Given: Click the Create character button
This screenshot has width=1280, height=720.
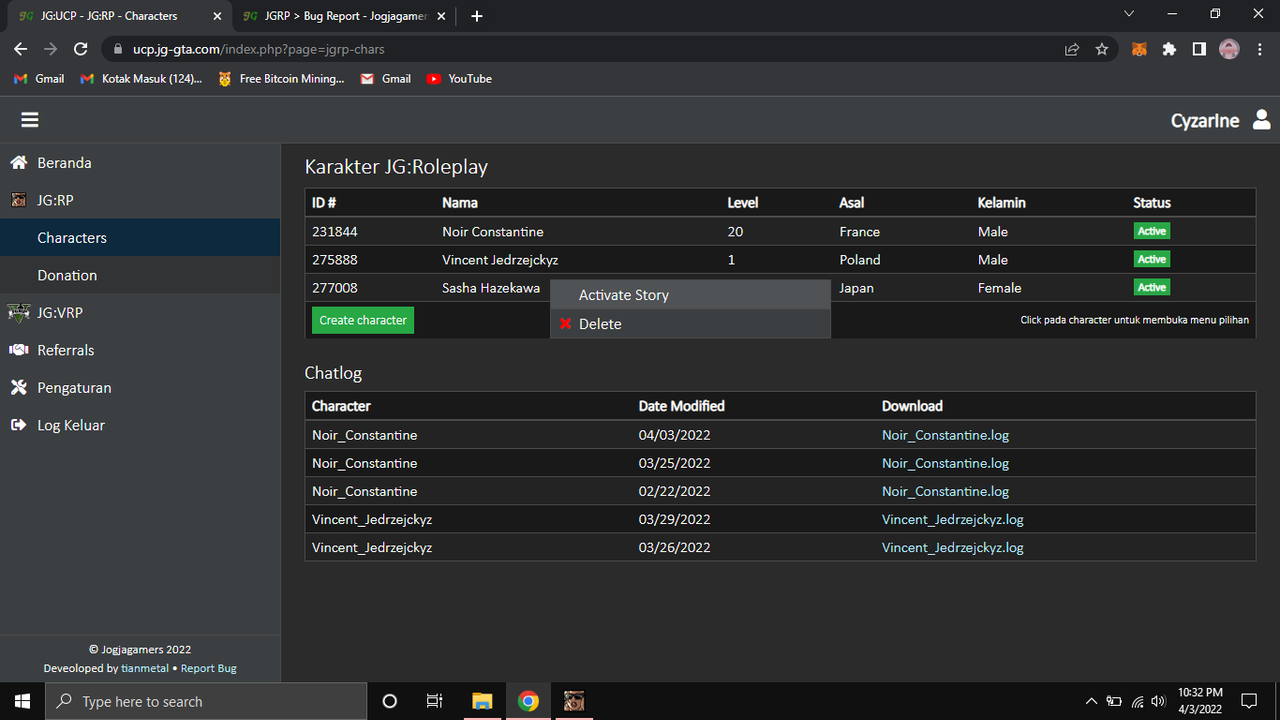Looking at the screenshot, I should pos(363,320).
